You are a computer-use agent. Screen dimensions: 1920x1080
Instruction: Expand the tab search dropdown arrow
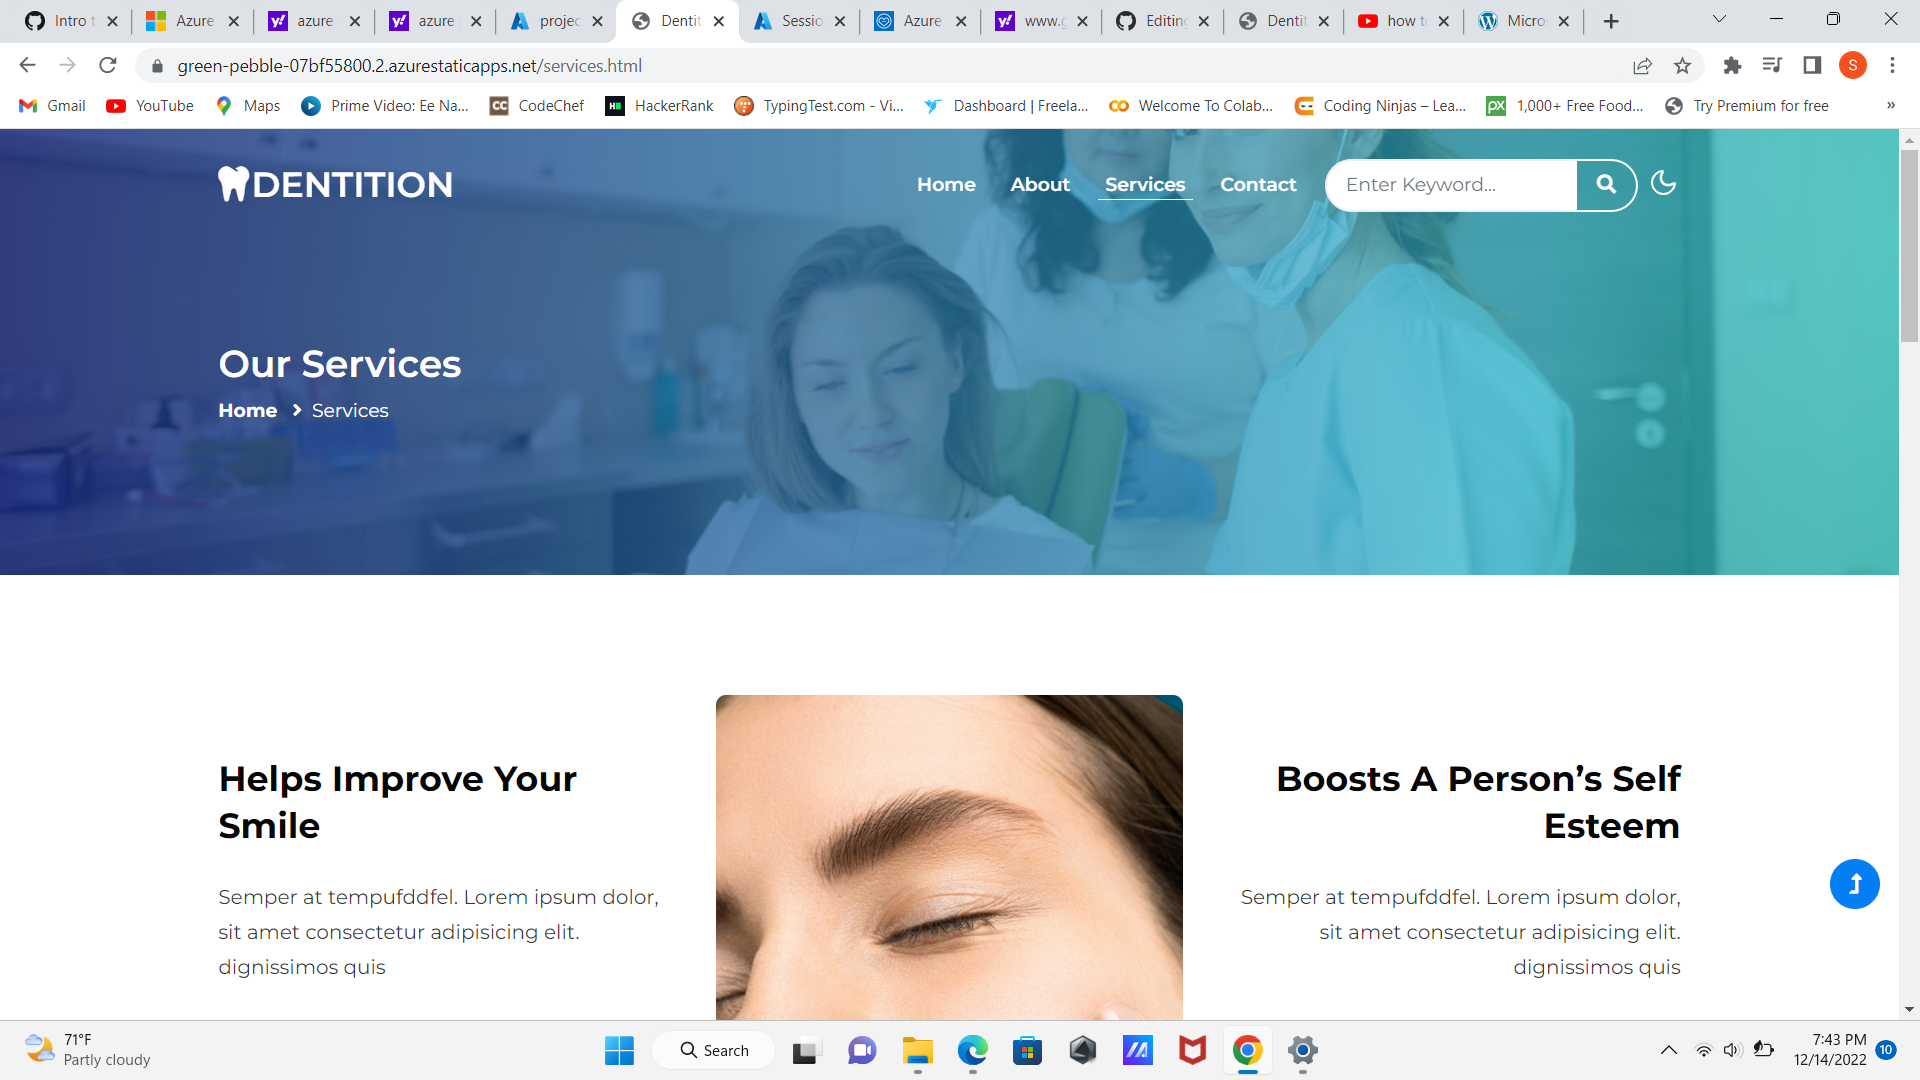coord(1719,19)
